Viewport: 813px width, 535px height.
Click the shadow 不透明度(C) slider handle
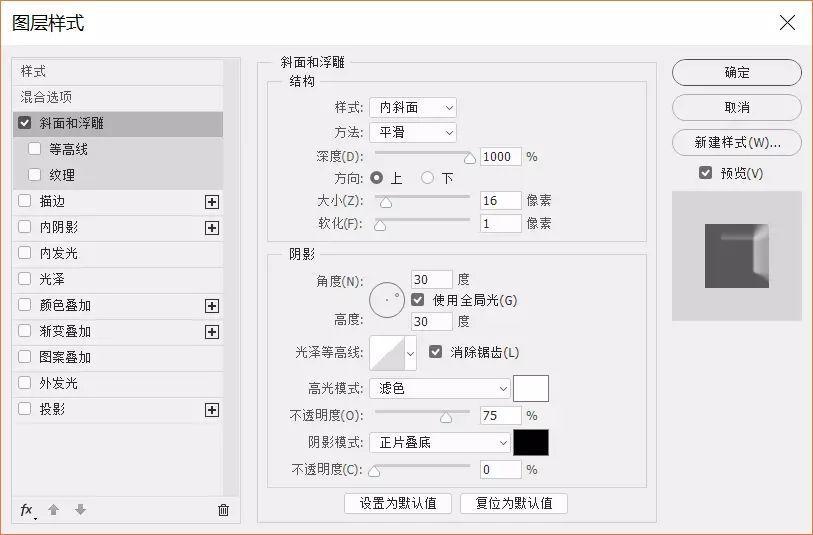pos(374,471)
